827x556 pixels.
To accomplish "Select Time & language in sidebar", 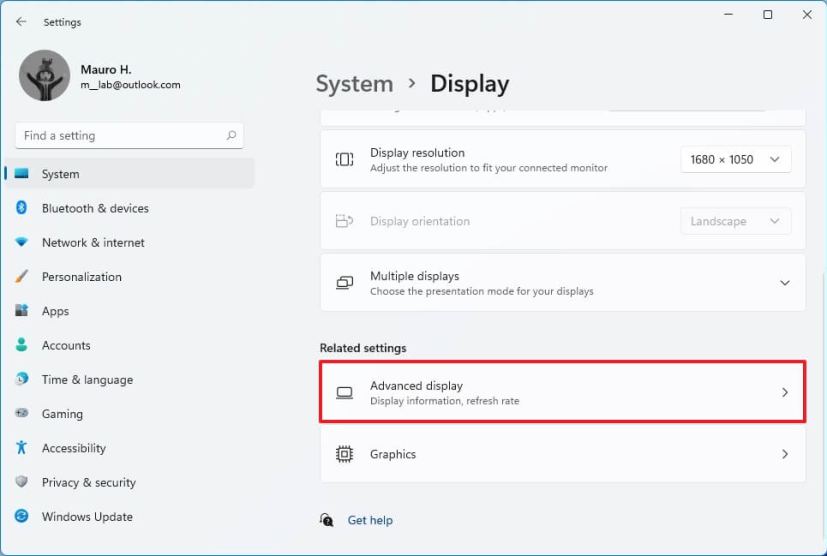I will click(x=87, y=380).
